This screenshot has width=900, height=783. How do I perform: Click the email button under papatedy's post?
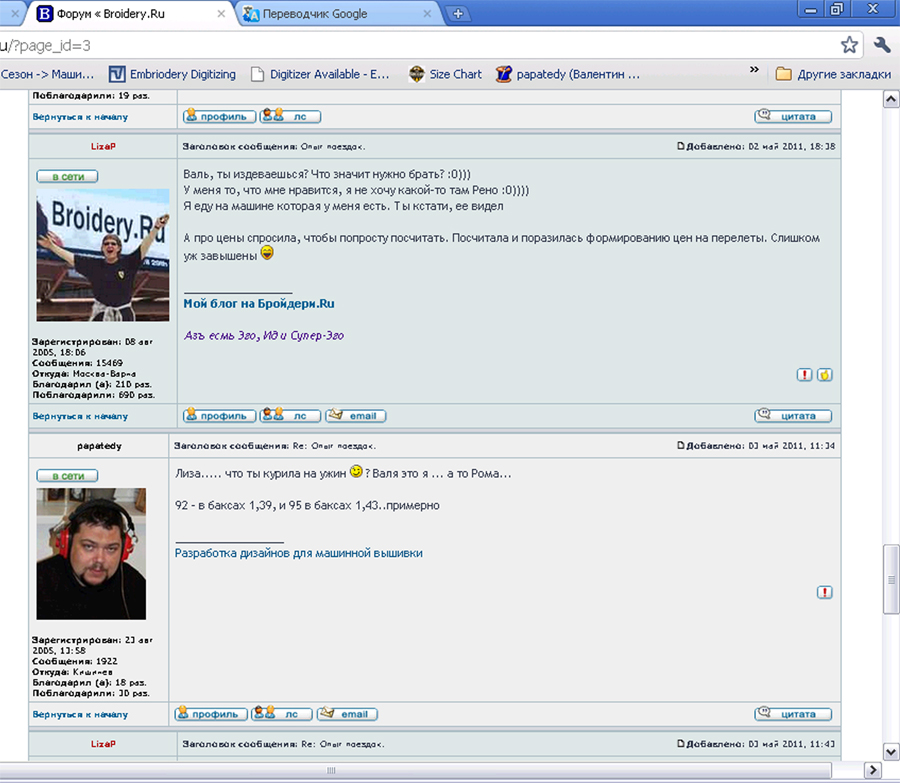point(347,714)
